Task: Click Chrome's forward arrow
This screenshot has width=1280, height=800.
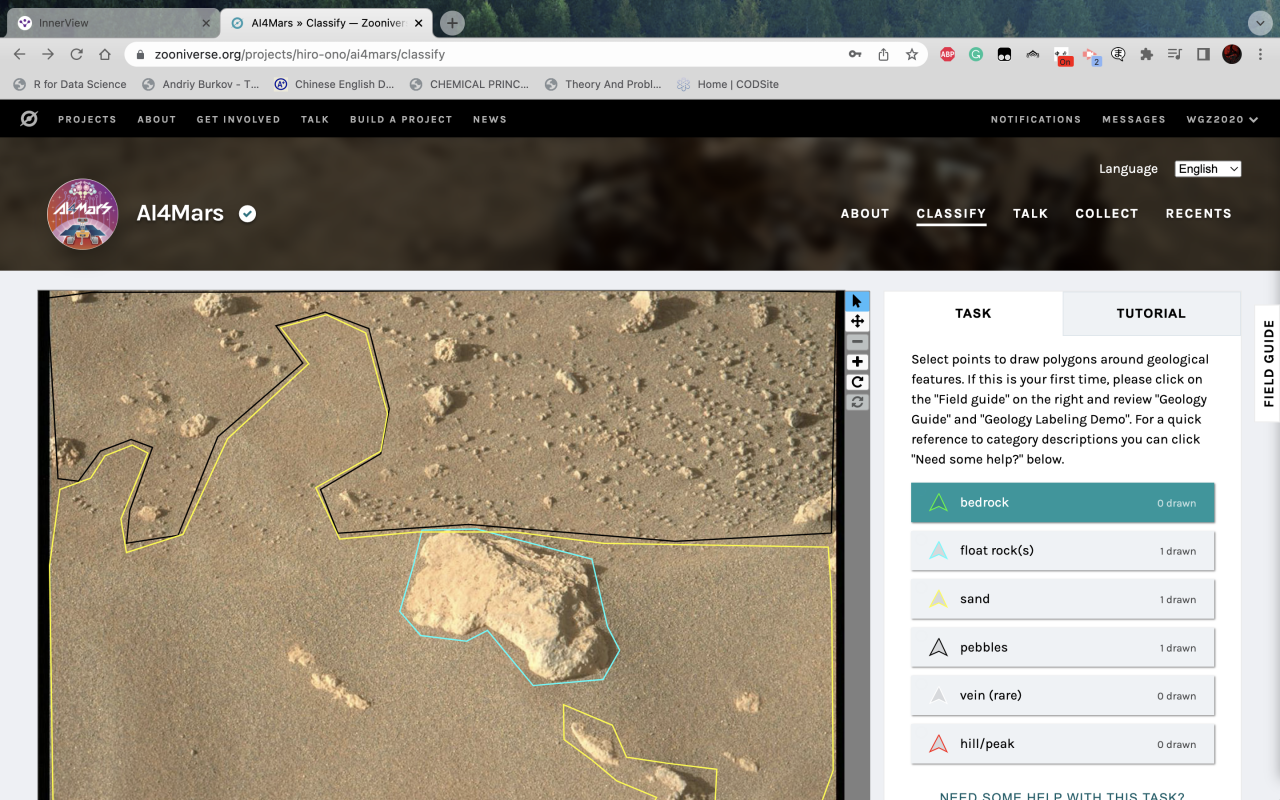Action: point(48,54)
